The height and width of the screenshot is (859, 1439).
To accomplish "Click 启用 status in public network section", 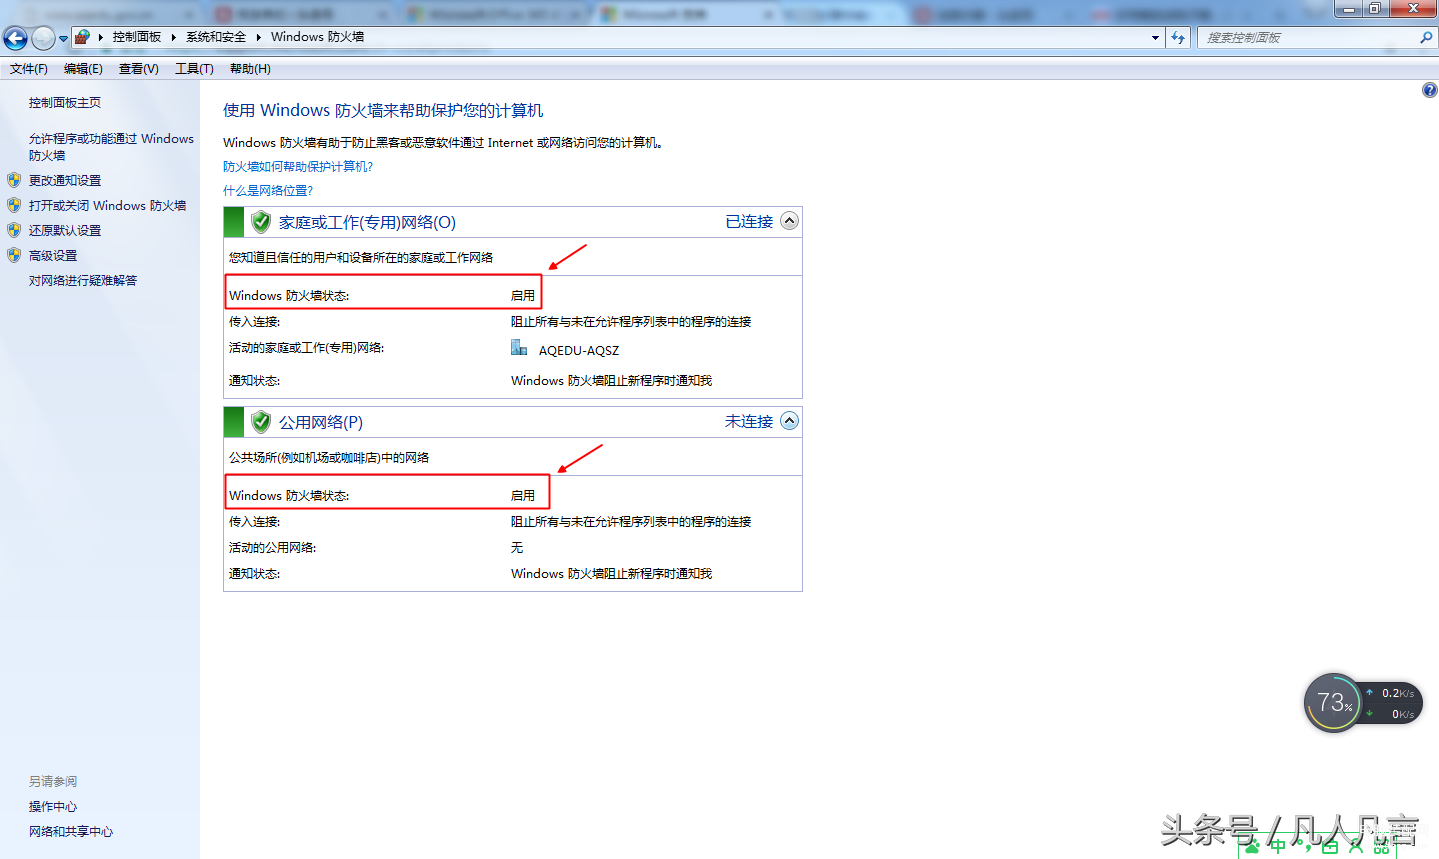I will tap(523, 496).
